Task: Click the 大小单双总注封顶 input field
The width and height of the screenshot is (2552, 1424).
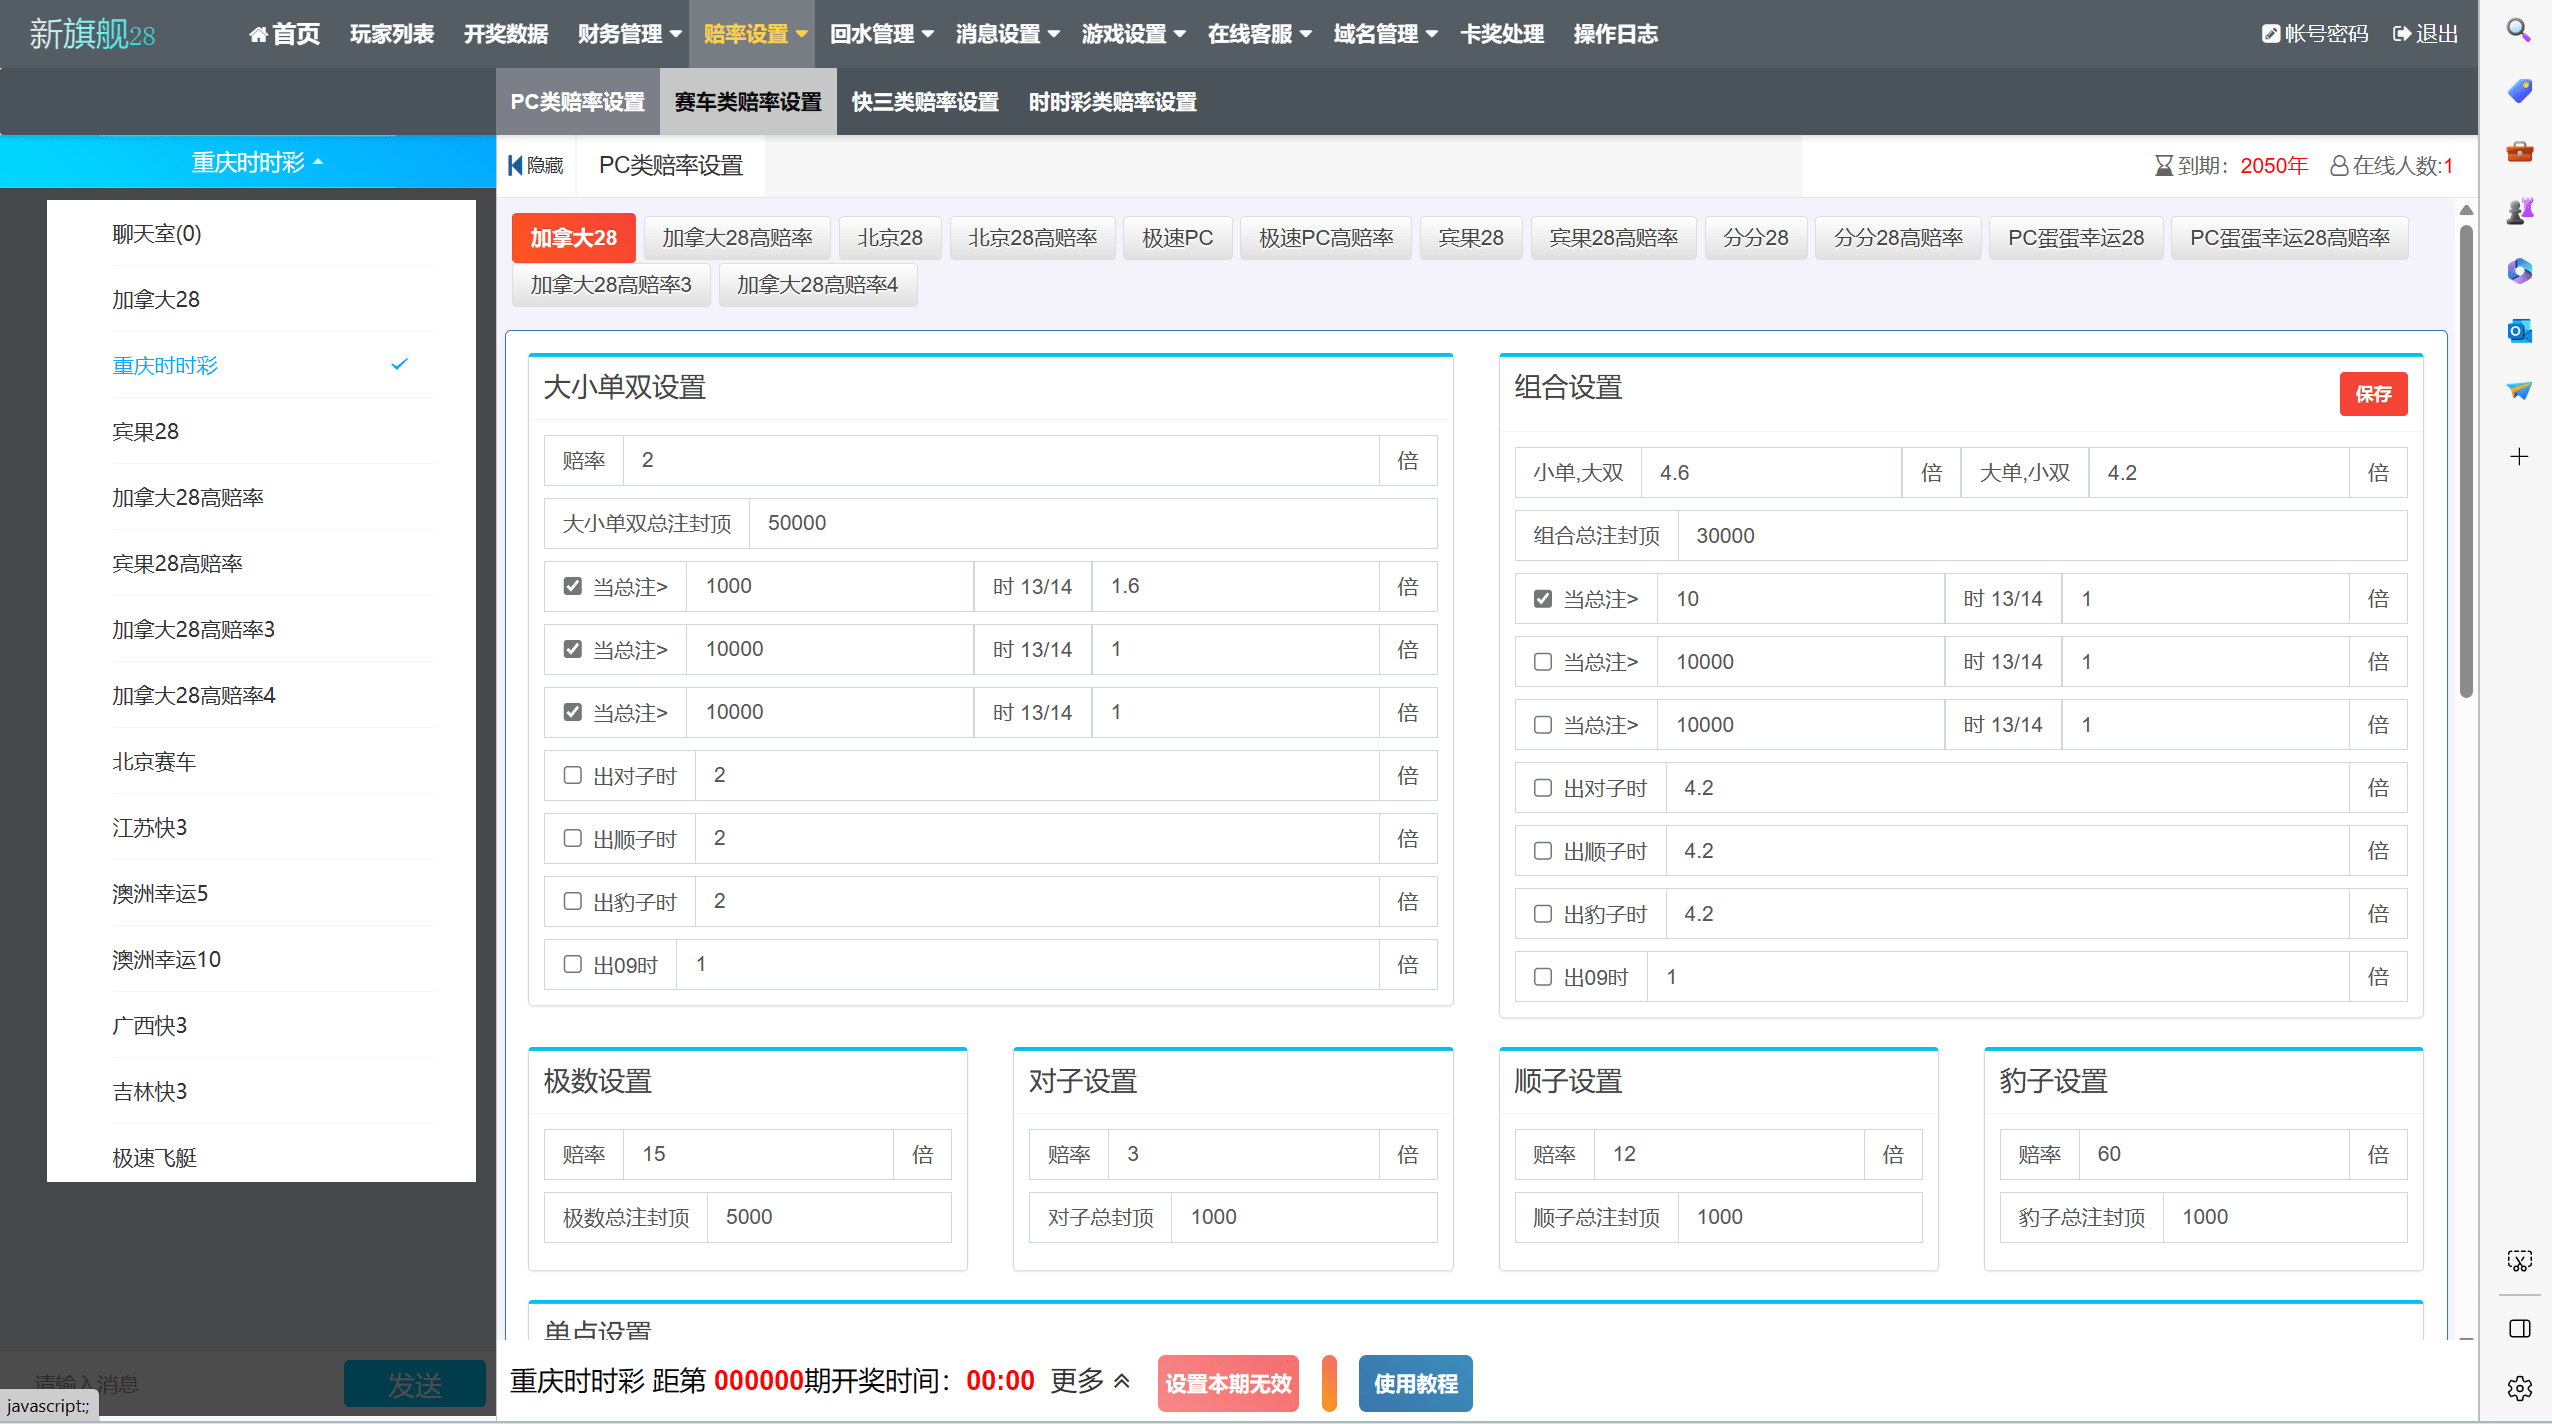Action: point(1093,523)
